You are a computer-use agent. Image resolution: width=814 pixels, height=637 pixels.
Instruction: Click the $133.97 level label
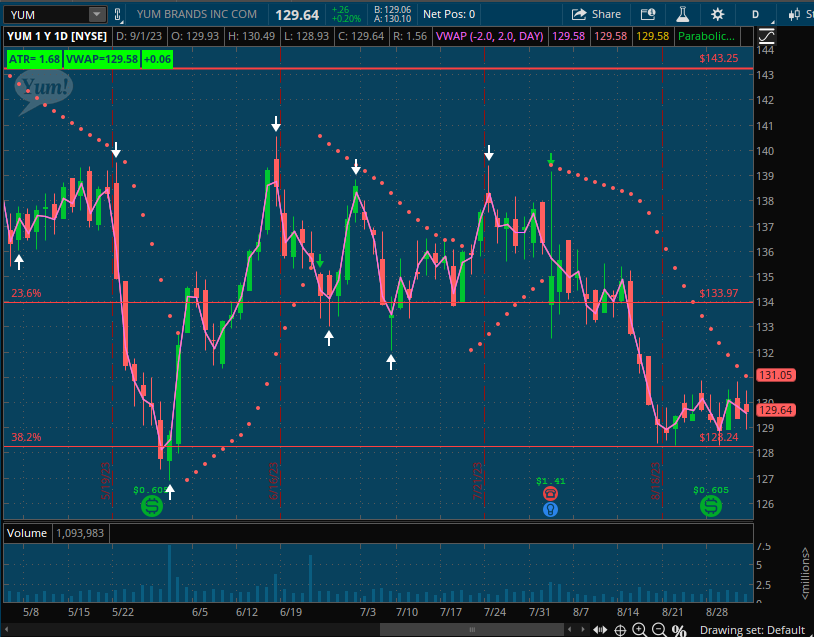pyautogui.click(x=718, y=293)
